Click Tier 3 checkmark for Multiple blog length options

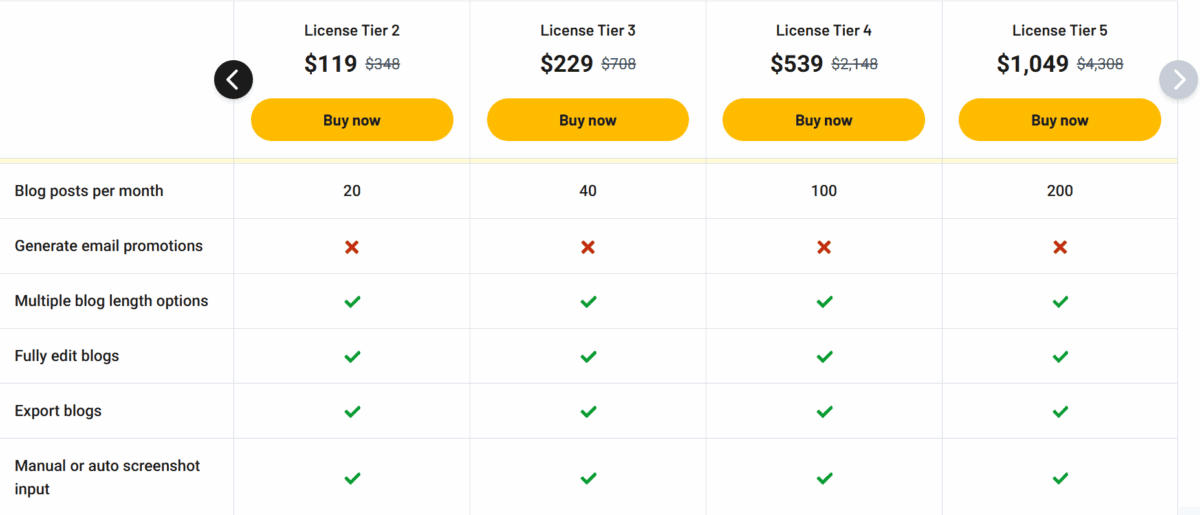588,301
